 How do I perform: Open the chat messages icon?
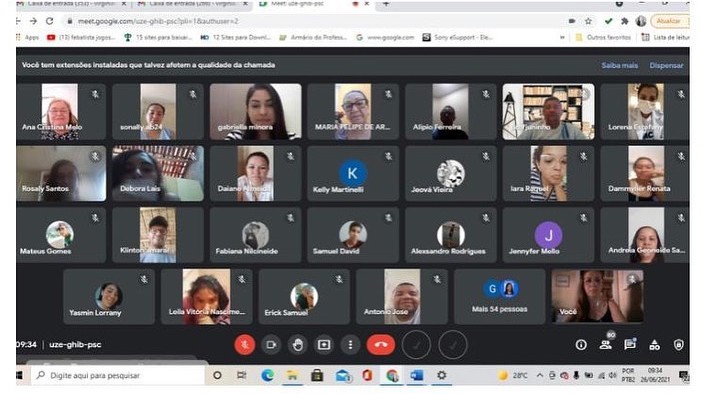tap(630, 344)
